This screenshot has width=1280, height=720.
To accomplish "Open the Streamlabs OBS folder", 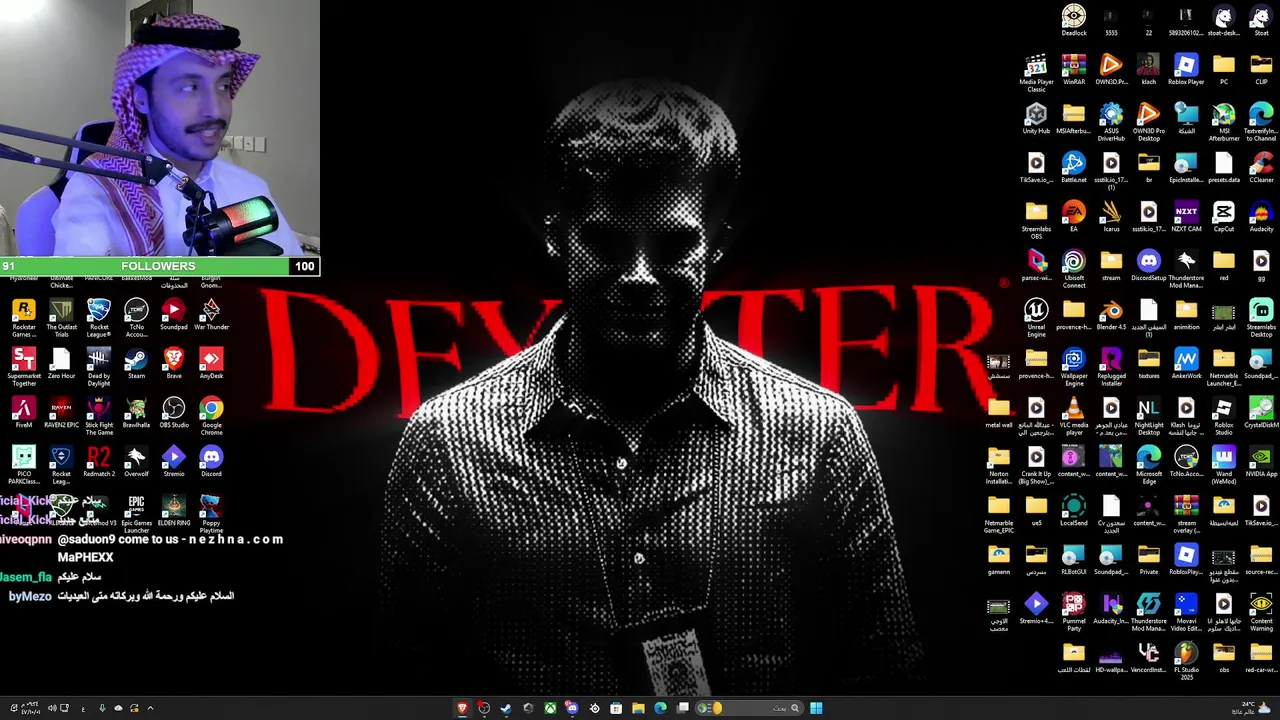I will tap(1036, 220).
